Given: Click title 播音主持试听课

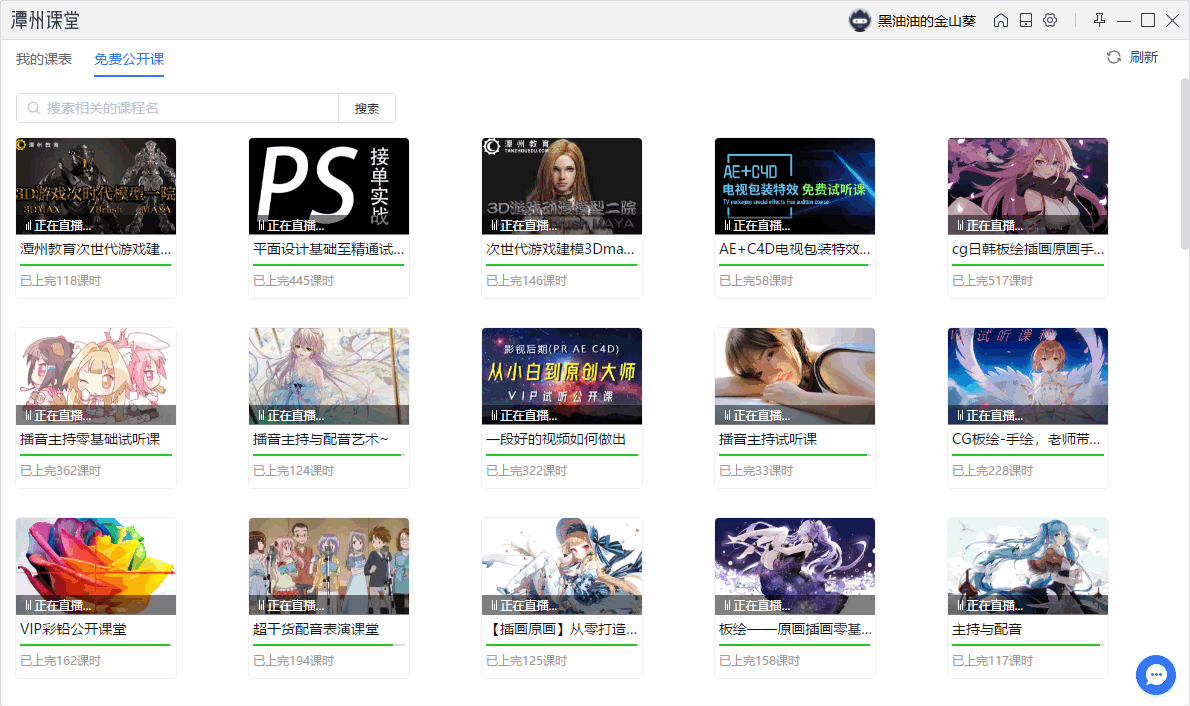Looking at the screenshot, I should pyautogui.click(x=768, y=439).
